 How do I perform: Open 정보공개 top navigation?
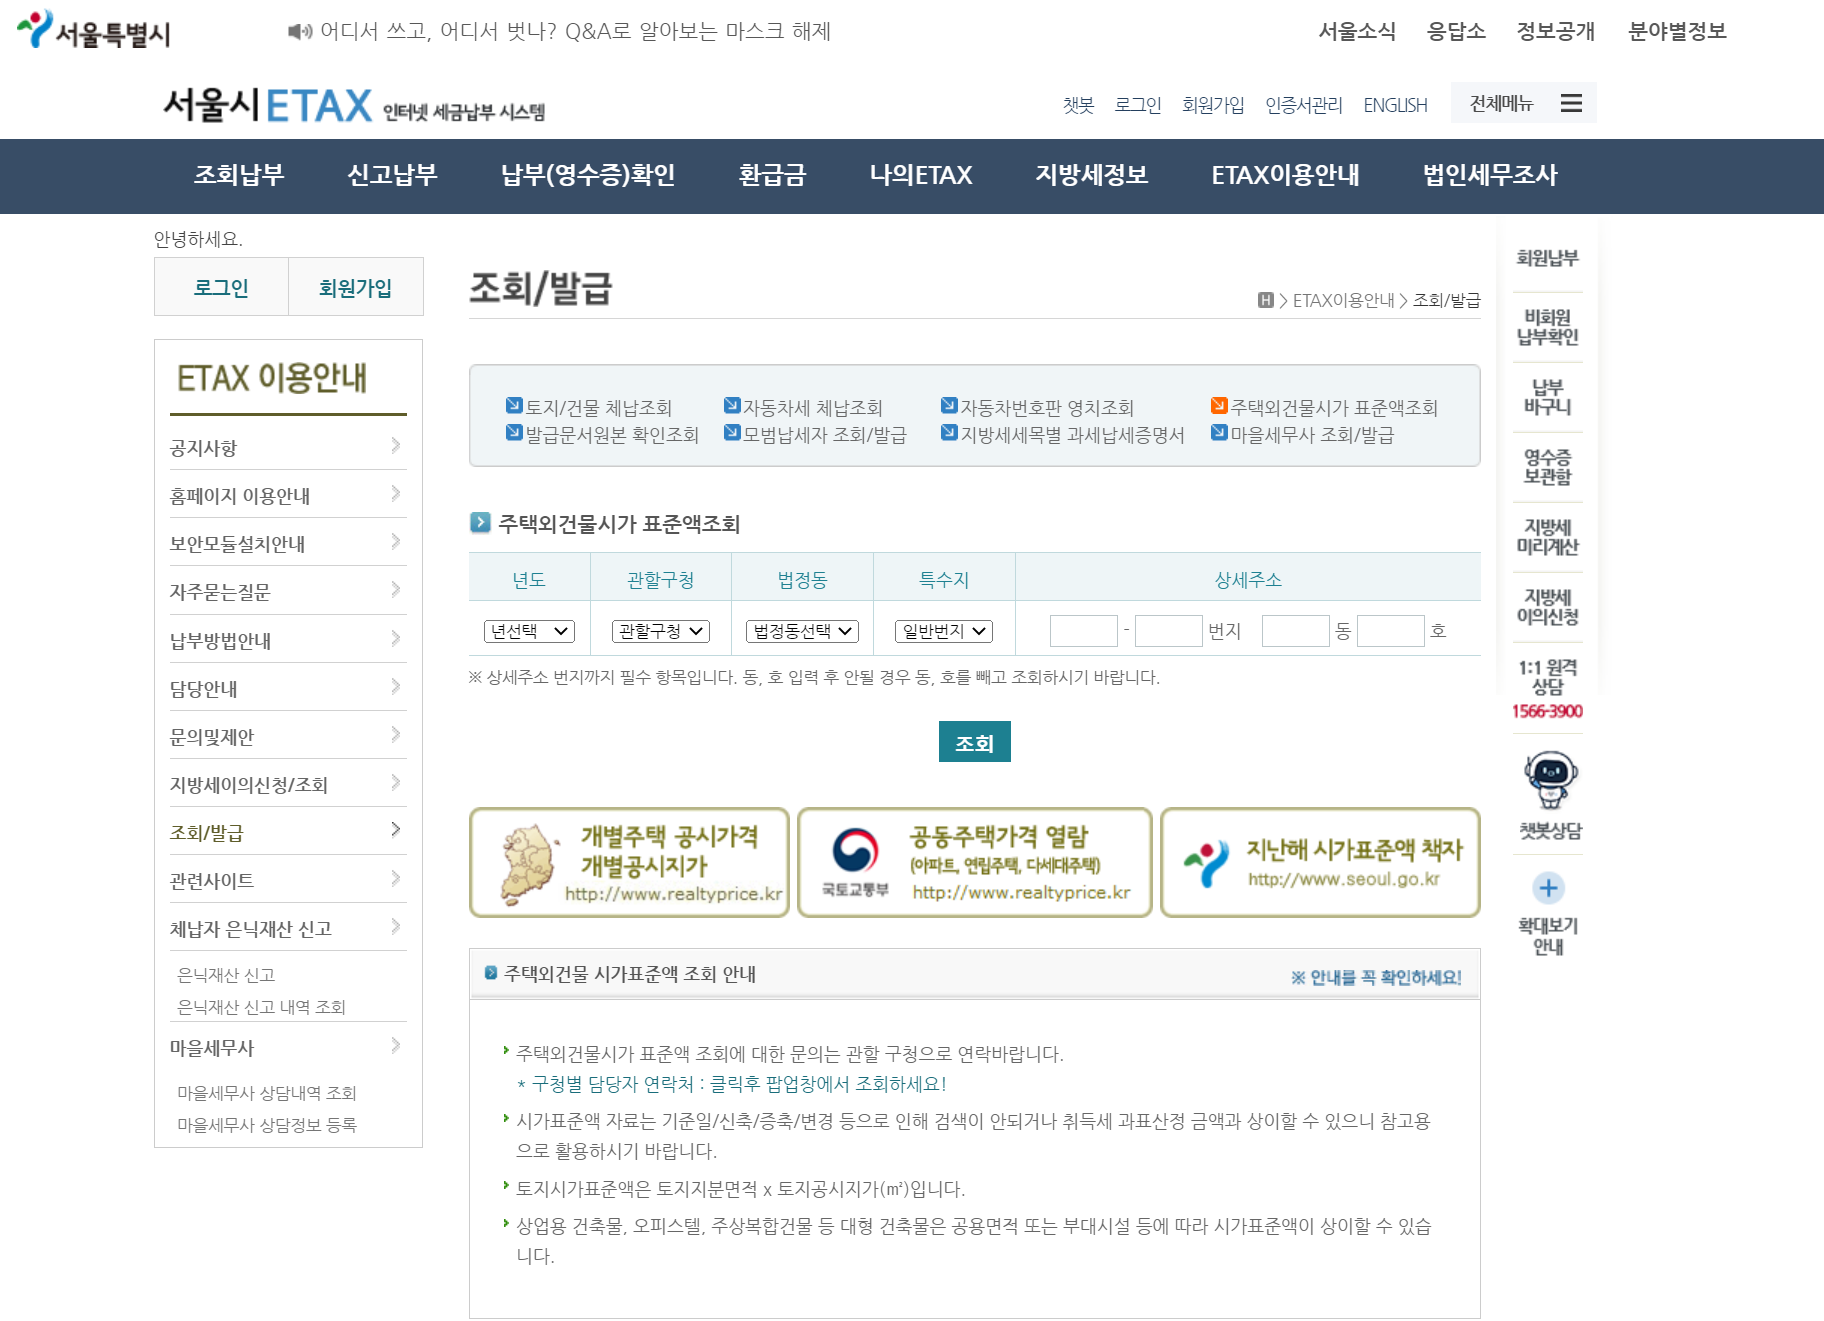click(1556, 31)
